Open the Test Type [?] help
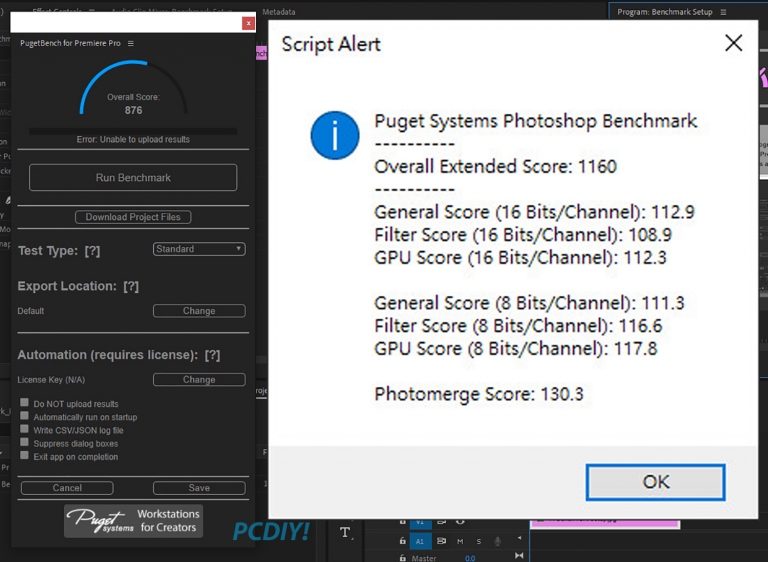The image size is (768, 562). point(92,251)
